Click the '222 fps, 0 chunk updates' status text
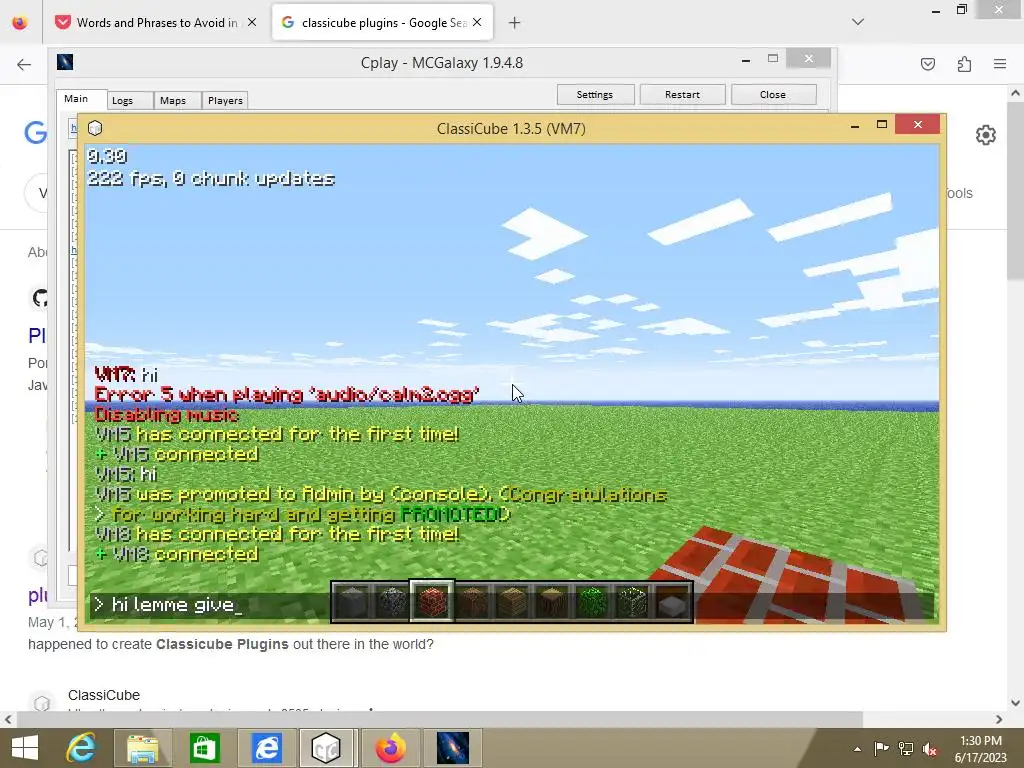The image size is (1024, 768). tap(211, 178)
